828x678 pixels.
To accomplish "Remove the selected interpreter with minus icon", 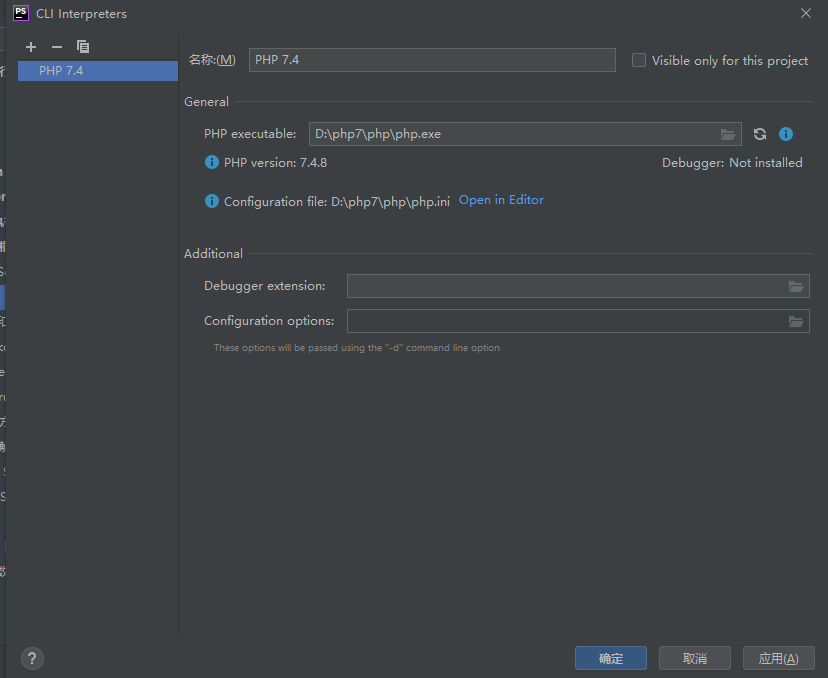I will point(57,47).
